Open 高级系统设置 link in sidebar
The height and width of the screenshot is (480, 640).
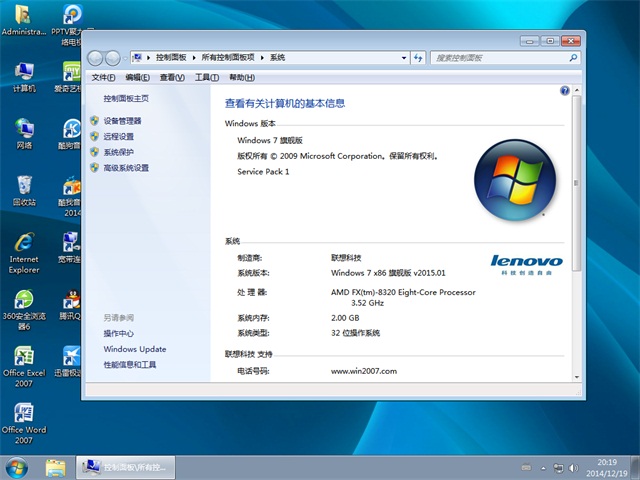[x=126, y=168]
